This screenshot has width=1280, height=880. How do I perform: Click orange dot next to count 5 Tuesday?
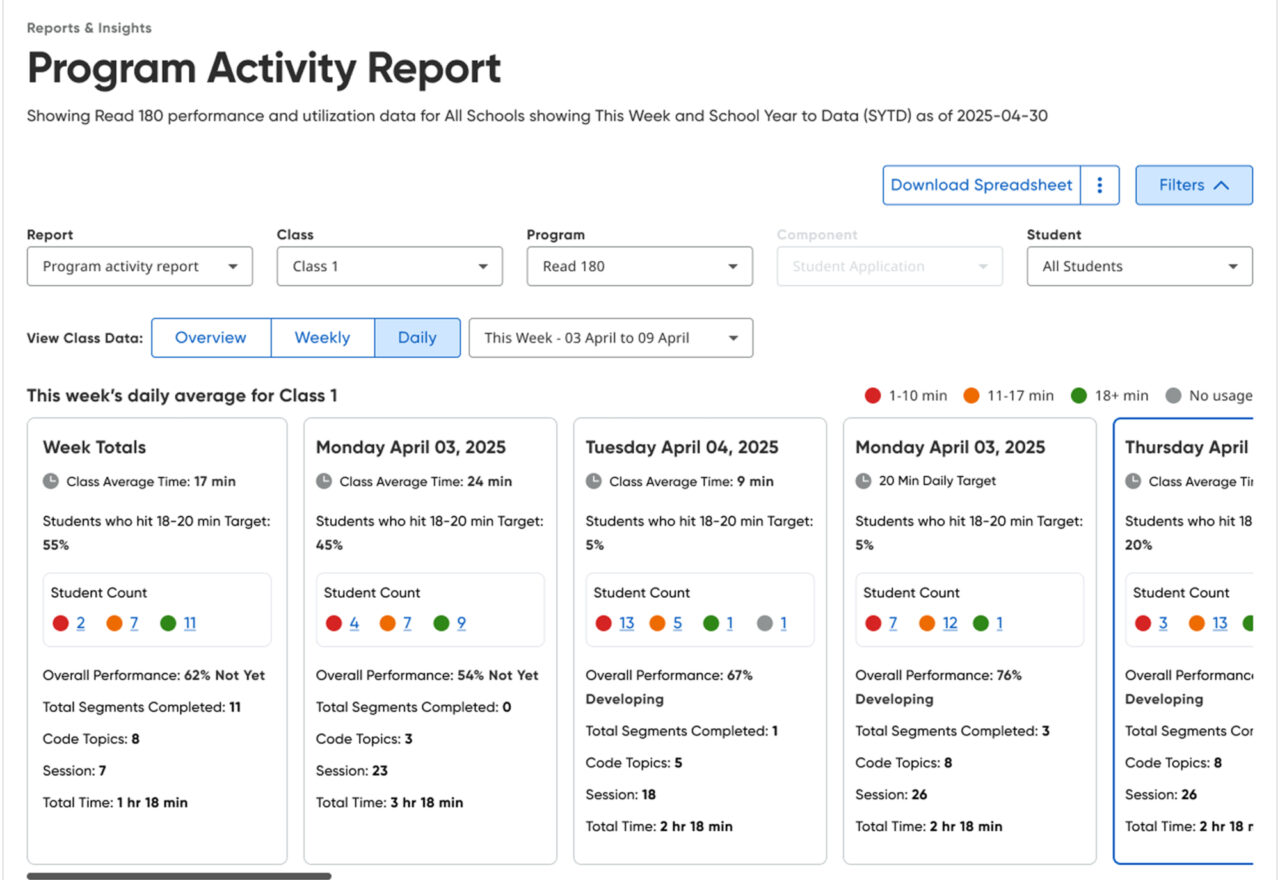[x=657, y=623]
